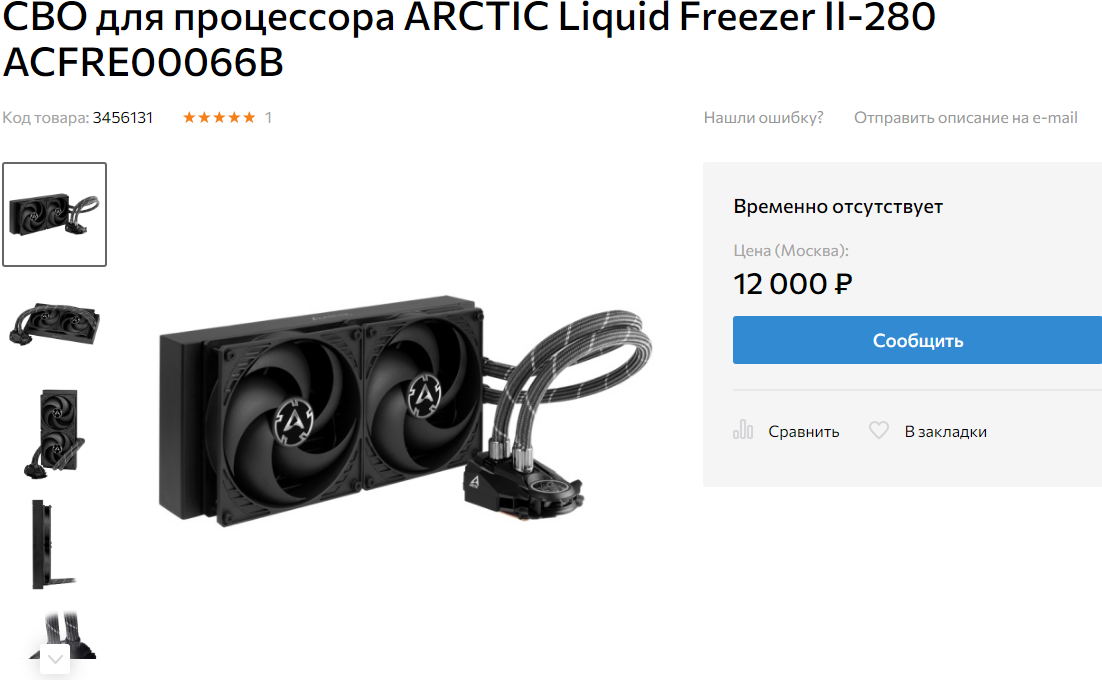Click the main product image

point(406,411)
